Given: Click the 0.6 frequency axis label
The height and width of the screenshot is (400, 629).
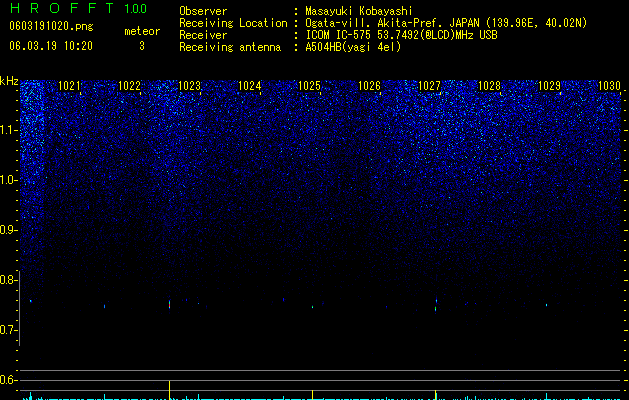Looking at the screenshot, I should point(8,380).
